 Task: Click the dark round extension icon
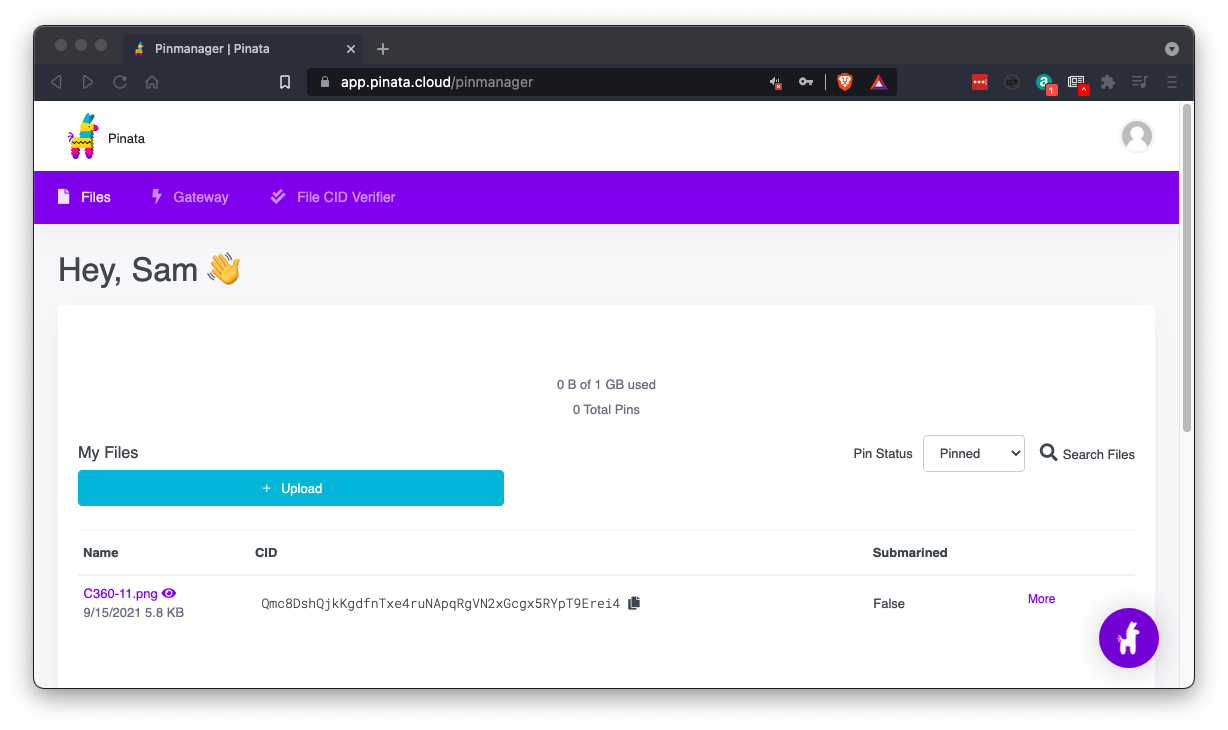1012,82
